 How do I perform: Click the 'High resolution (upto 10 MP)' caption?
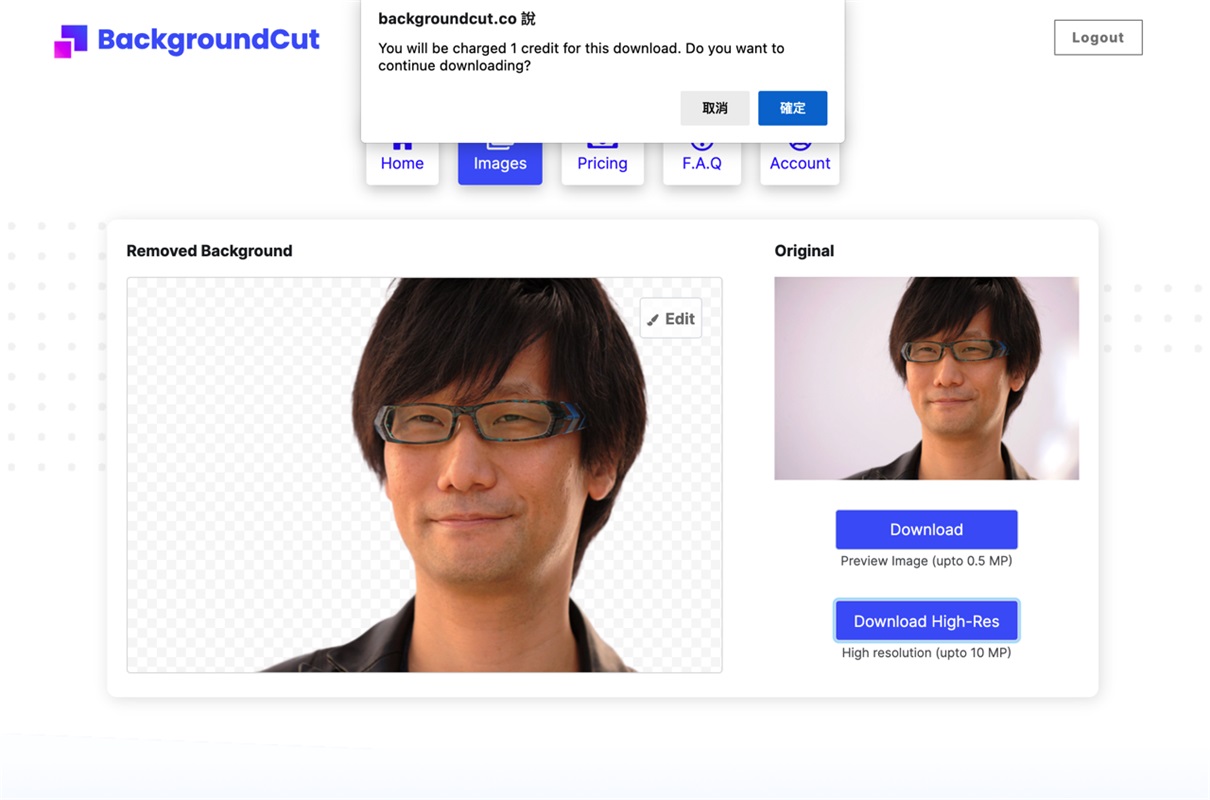point(926,653)
